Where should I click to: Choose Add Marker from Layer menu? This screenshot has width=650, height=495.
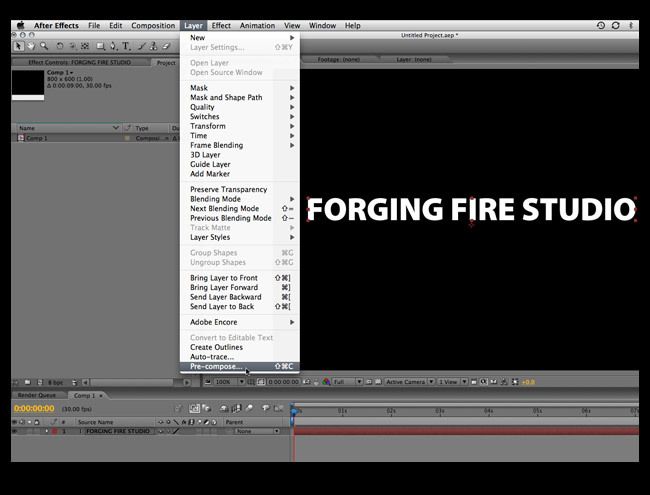240,174
